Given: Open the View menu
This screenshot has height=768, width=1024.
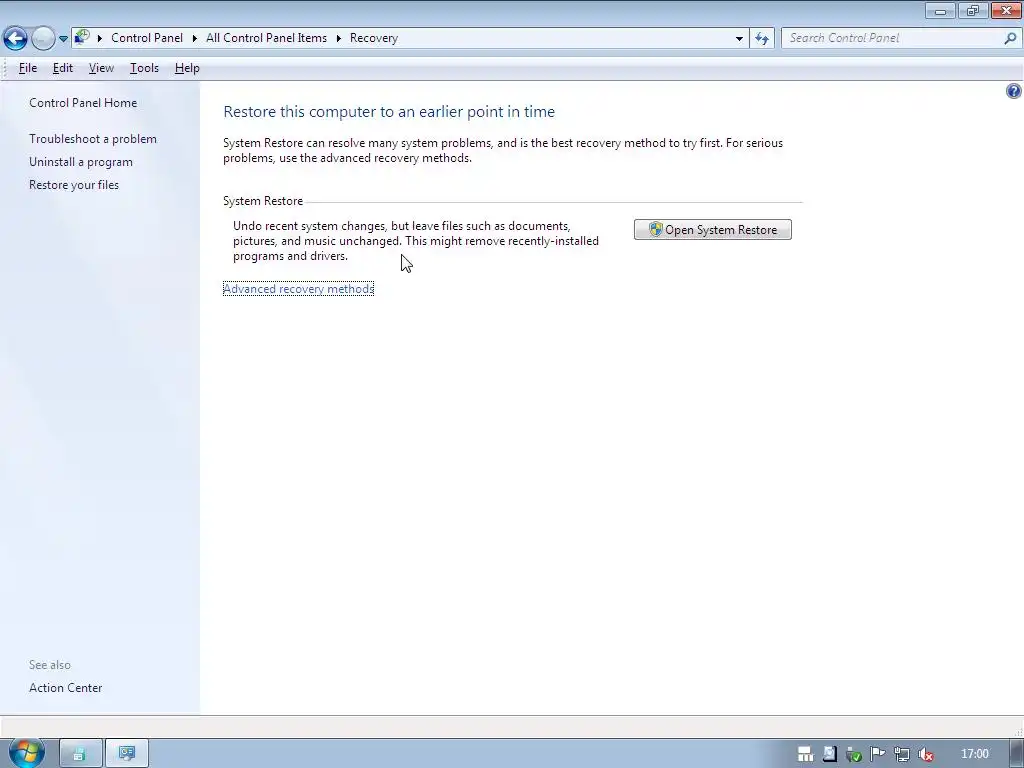Looking at the screenshot, I should 101,68.
